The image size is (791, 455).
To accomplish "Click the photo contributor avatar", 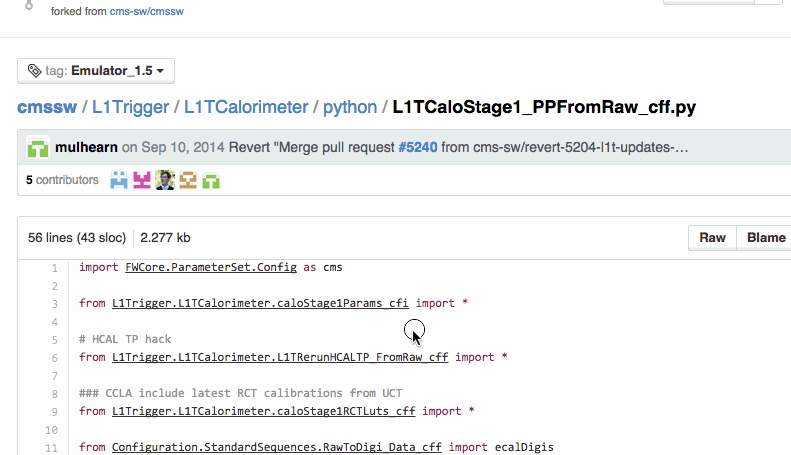I will click(165, 181).
